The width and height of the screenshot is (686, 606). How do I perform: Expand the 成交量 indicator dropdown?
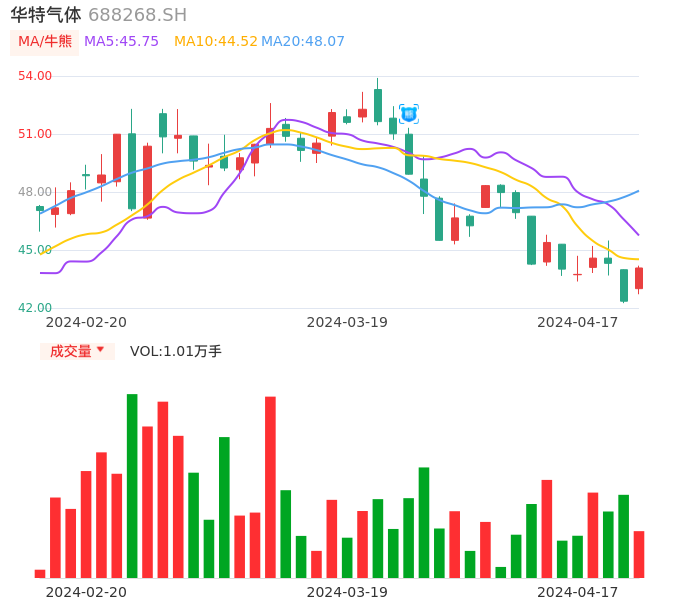(77, 351)
